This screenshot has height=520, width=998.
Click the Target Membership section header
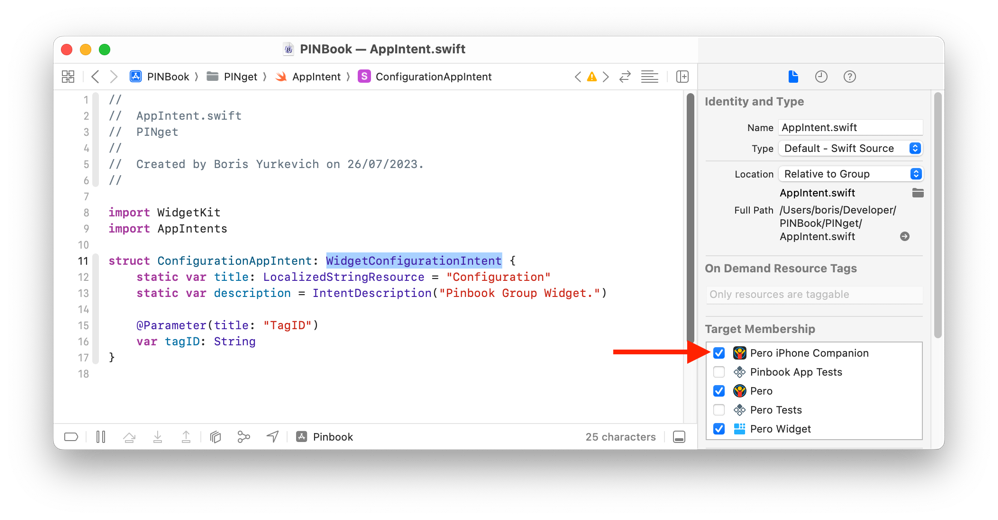click(760, 329)
